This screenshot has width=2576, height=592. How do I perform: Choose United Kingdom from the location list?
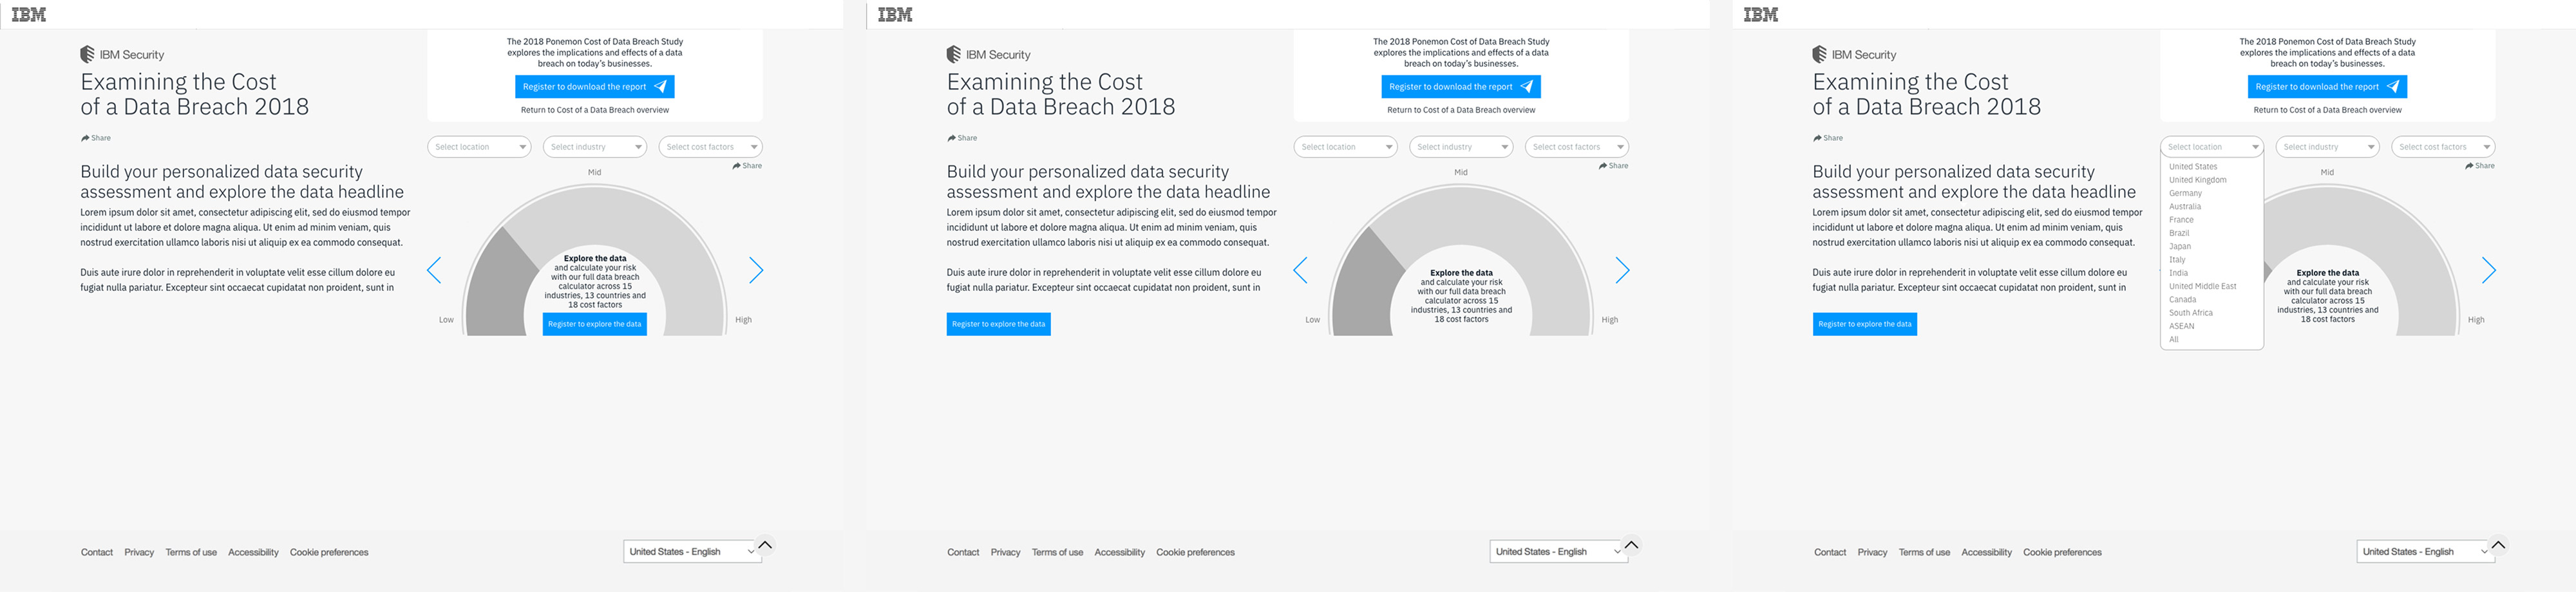coord(2198,180)
